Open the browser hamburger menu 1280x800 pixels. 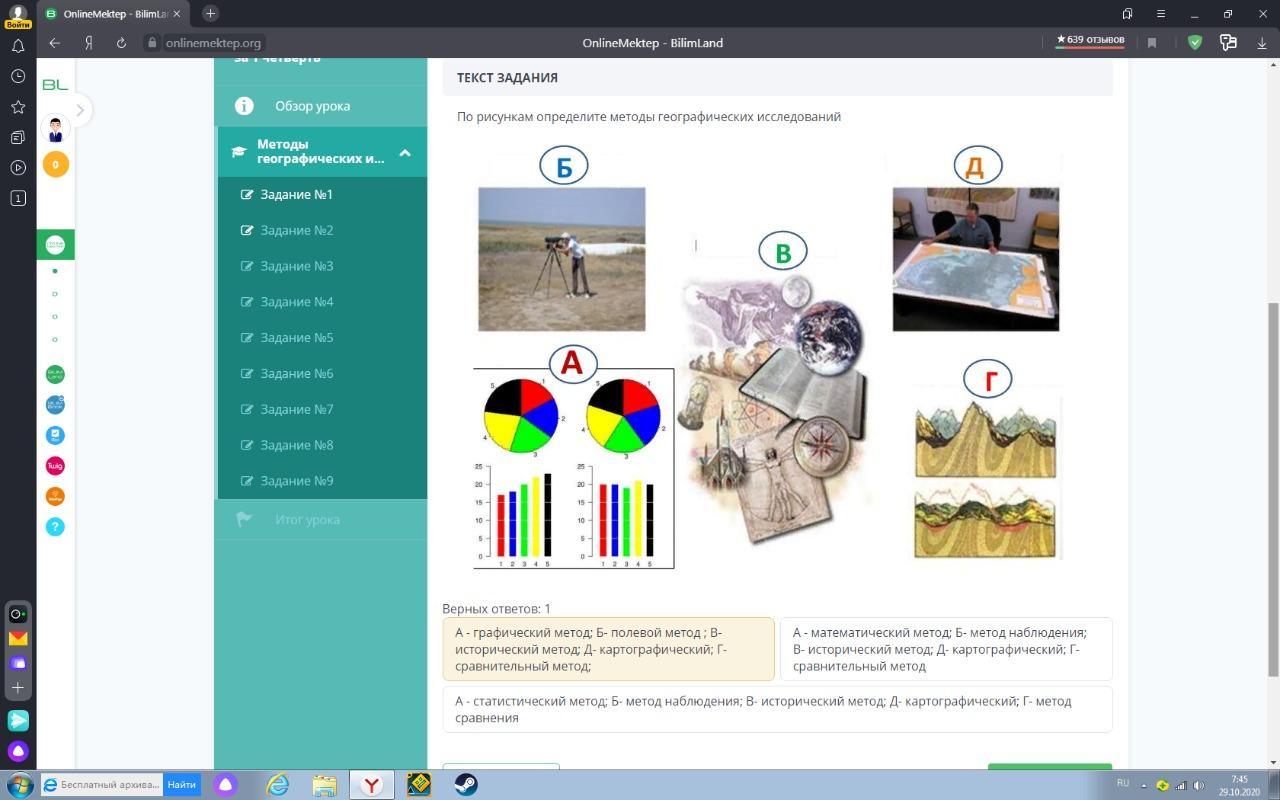(1161, 14)
